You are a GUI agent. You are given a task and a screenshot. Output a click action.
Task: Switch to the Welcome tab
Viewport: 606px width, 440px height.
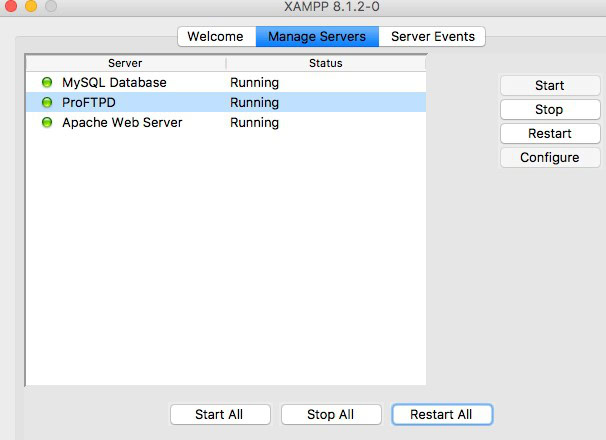[x=217, y=36]
